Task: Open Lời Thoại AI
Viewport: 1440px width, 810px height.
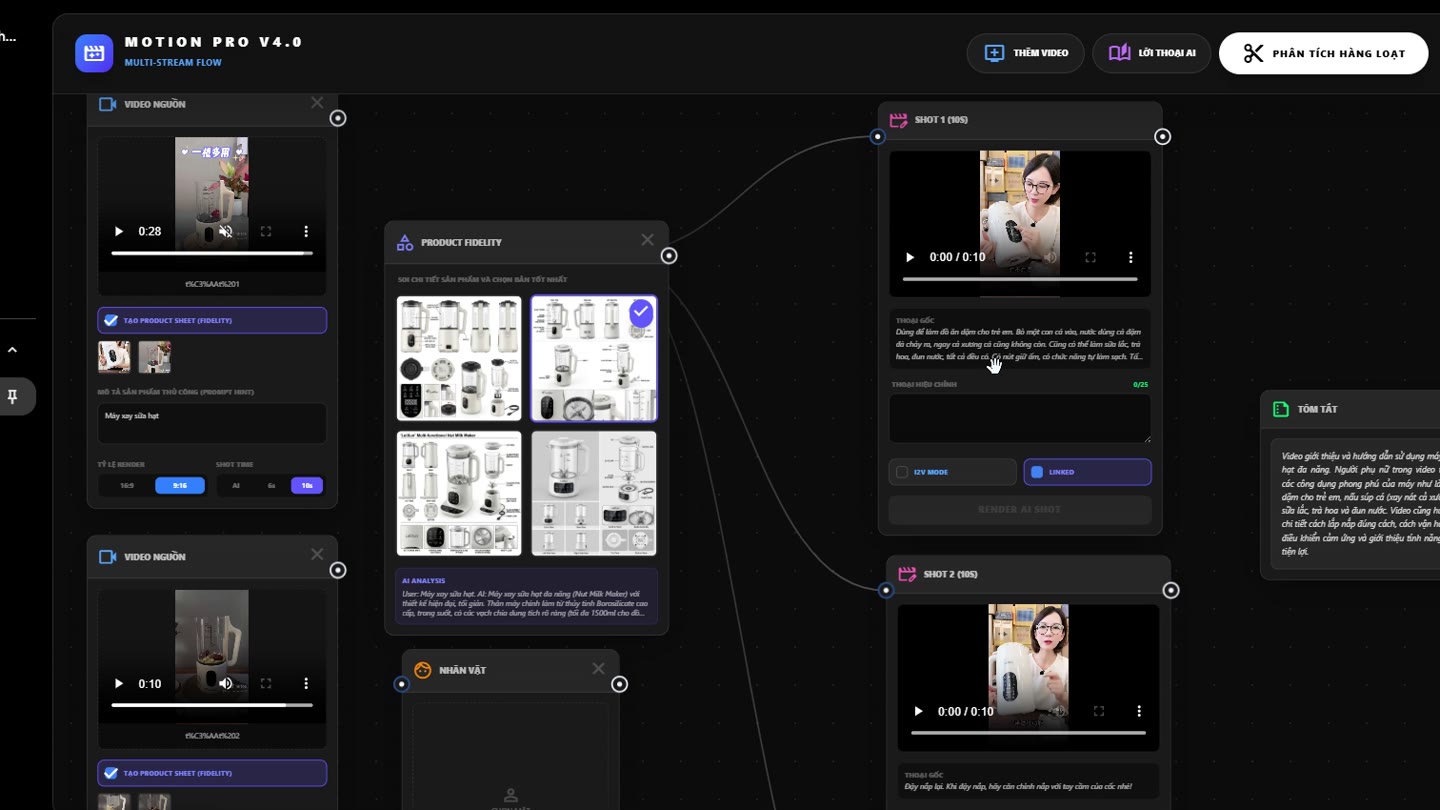Action: (1152, 53)
